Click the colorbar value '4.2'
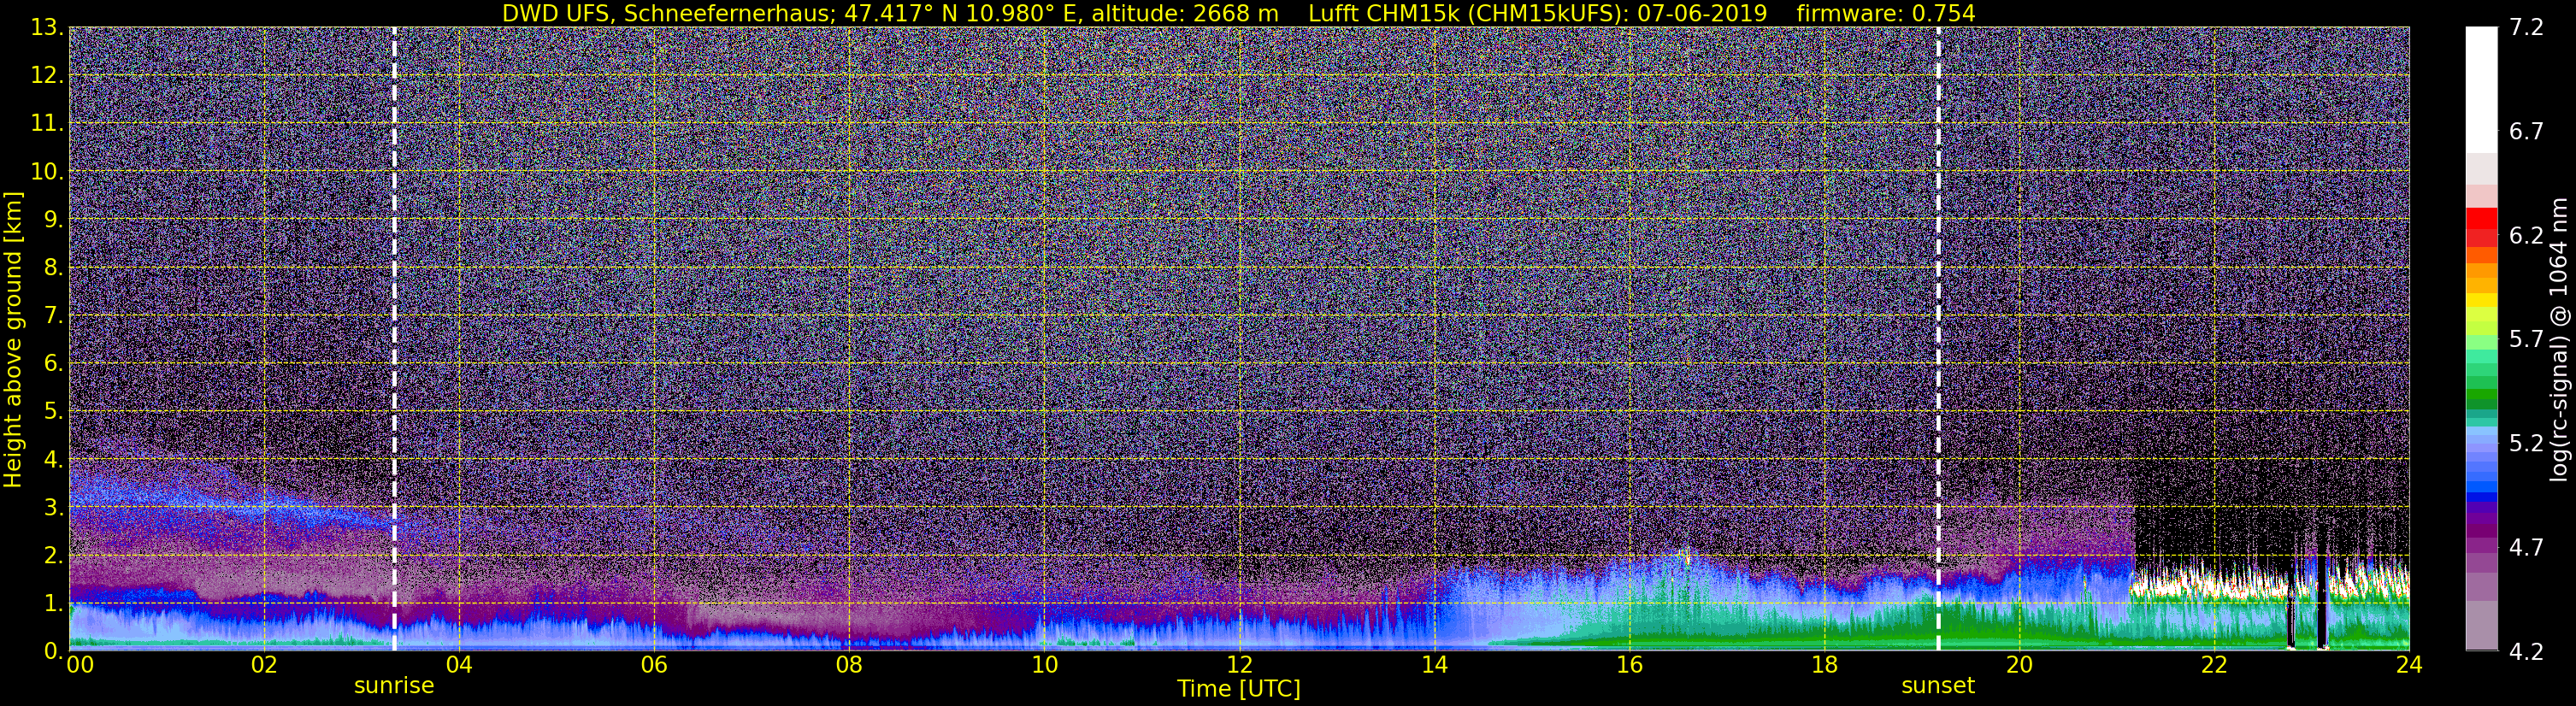The image size is (2576, 706). (x=2526, y=652)
